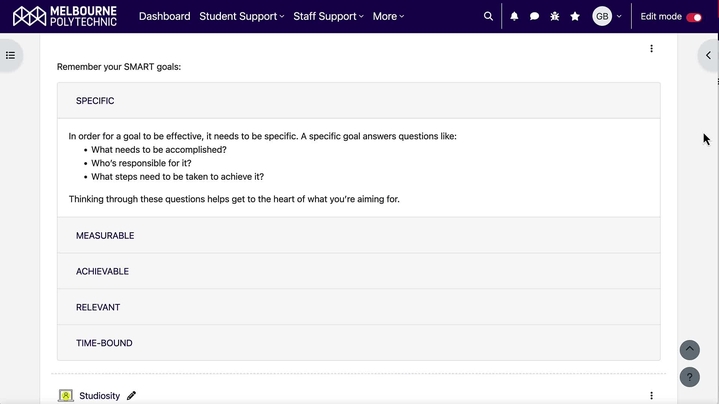Go back to top with arrow button

tap(689, 350)
